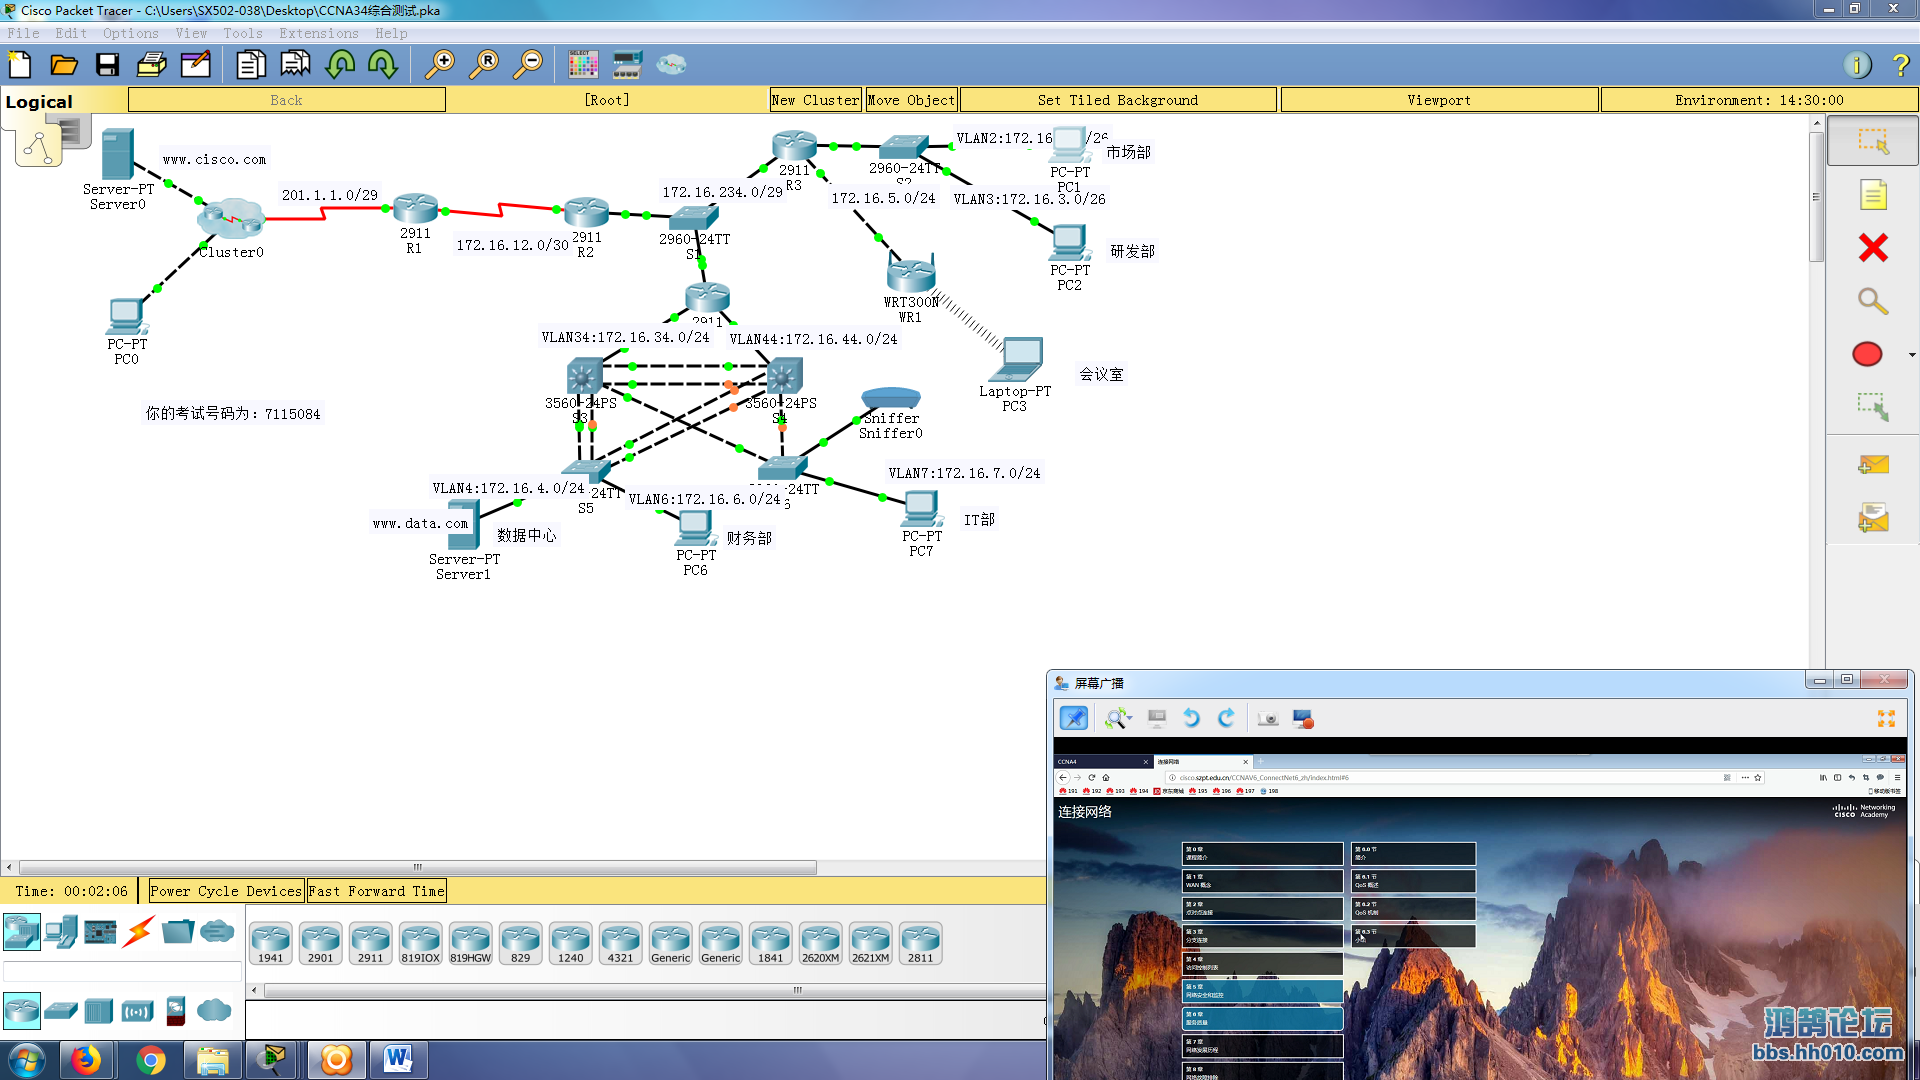Click the green Redo arrow
This screenshot has height=1080, width=1920.
point(382,66)
